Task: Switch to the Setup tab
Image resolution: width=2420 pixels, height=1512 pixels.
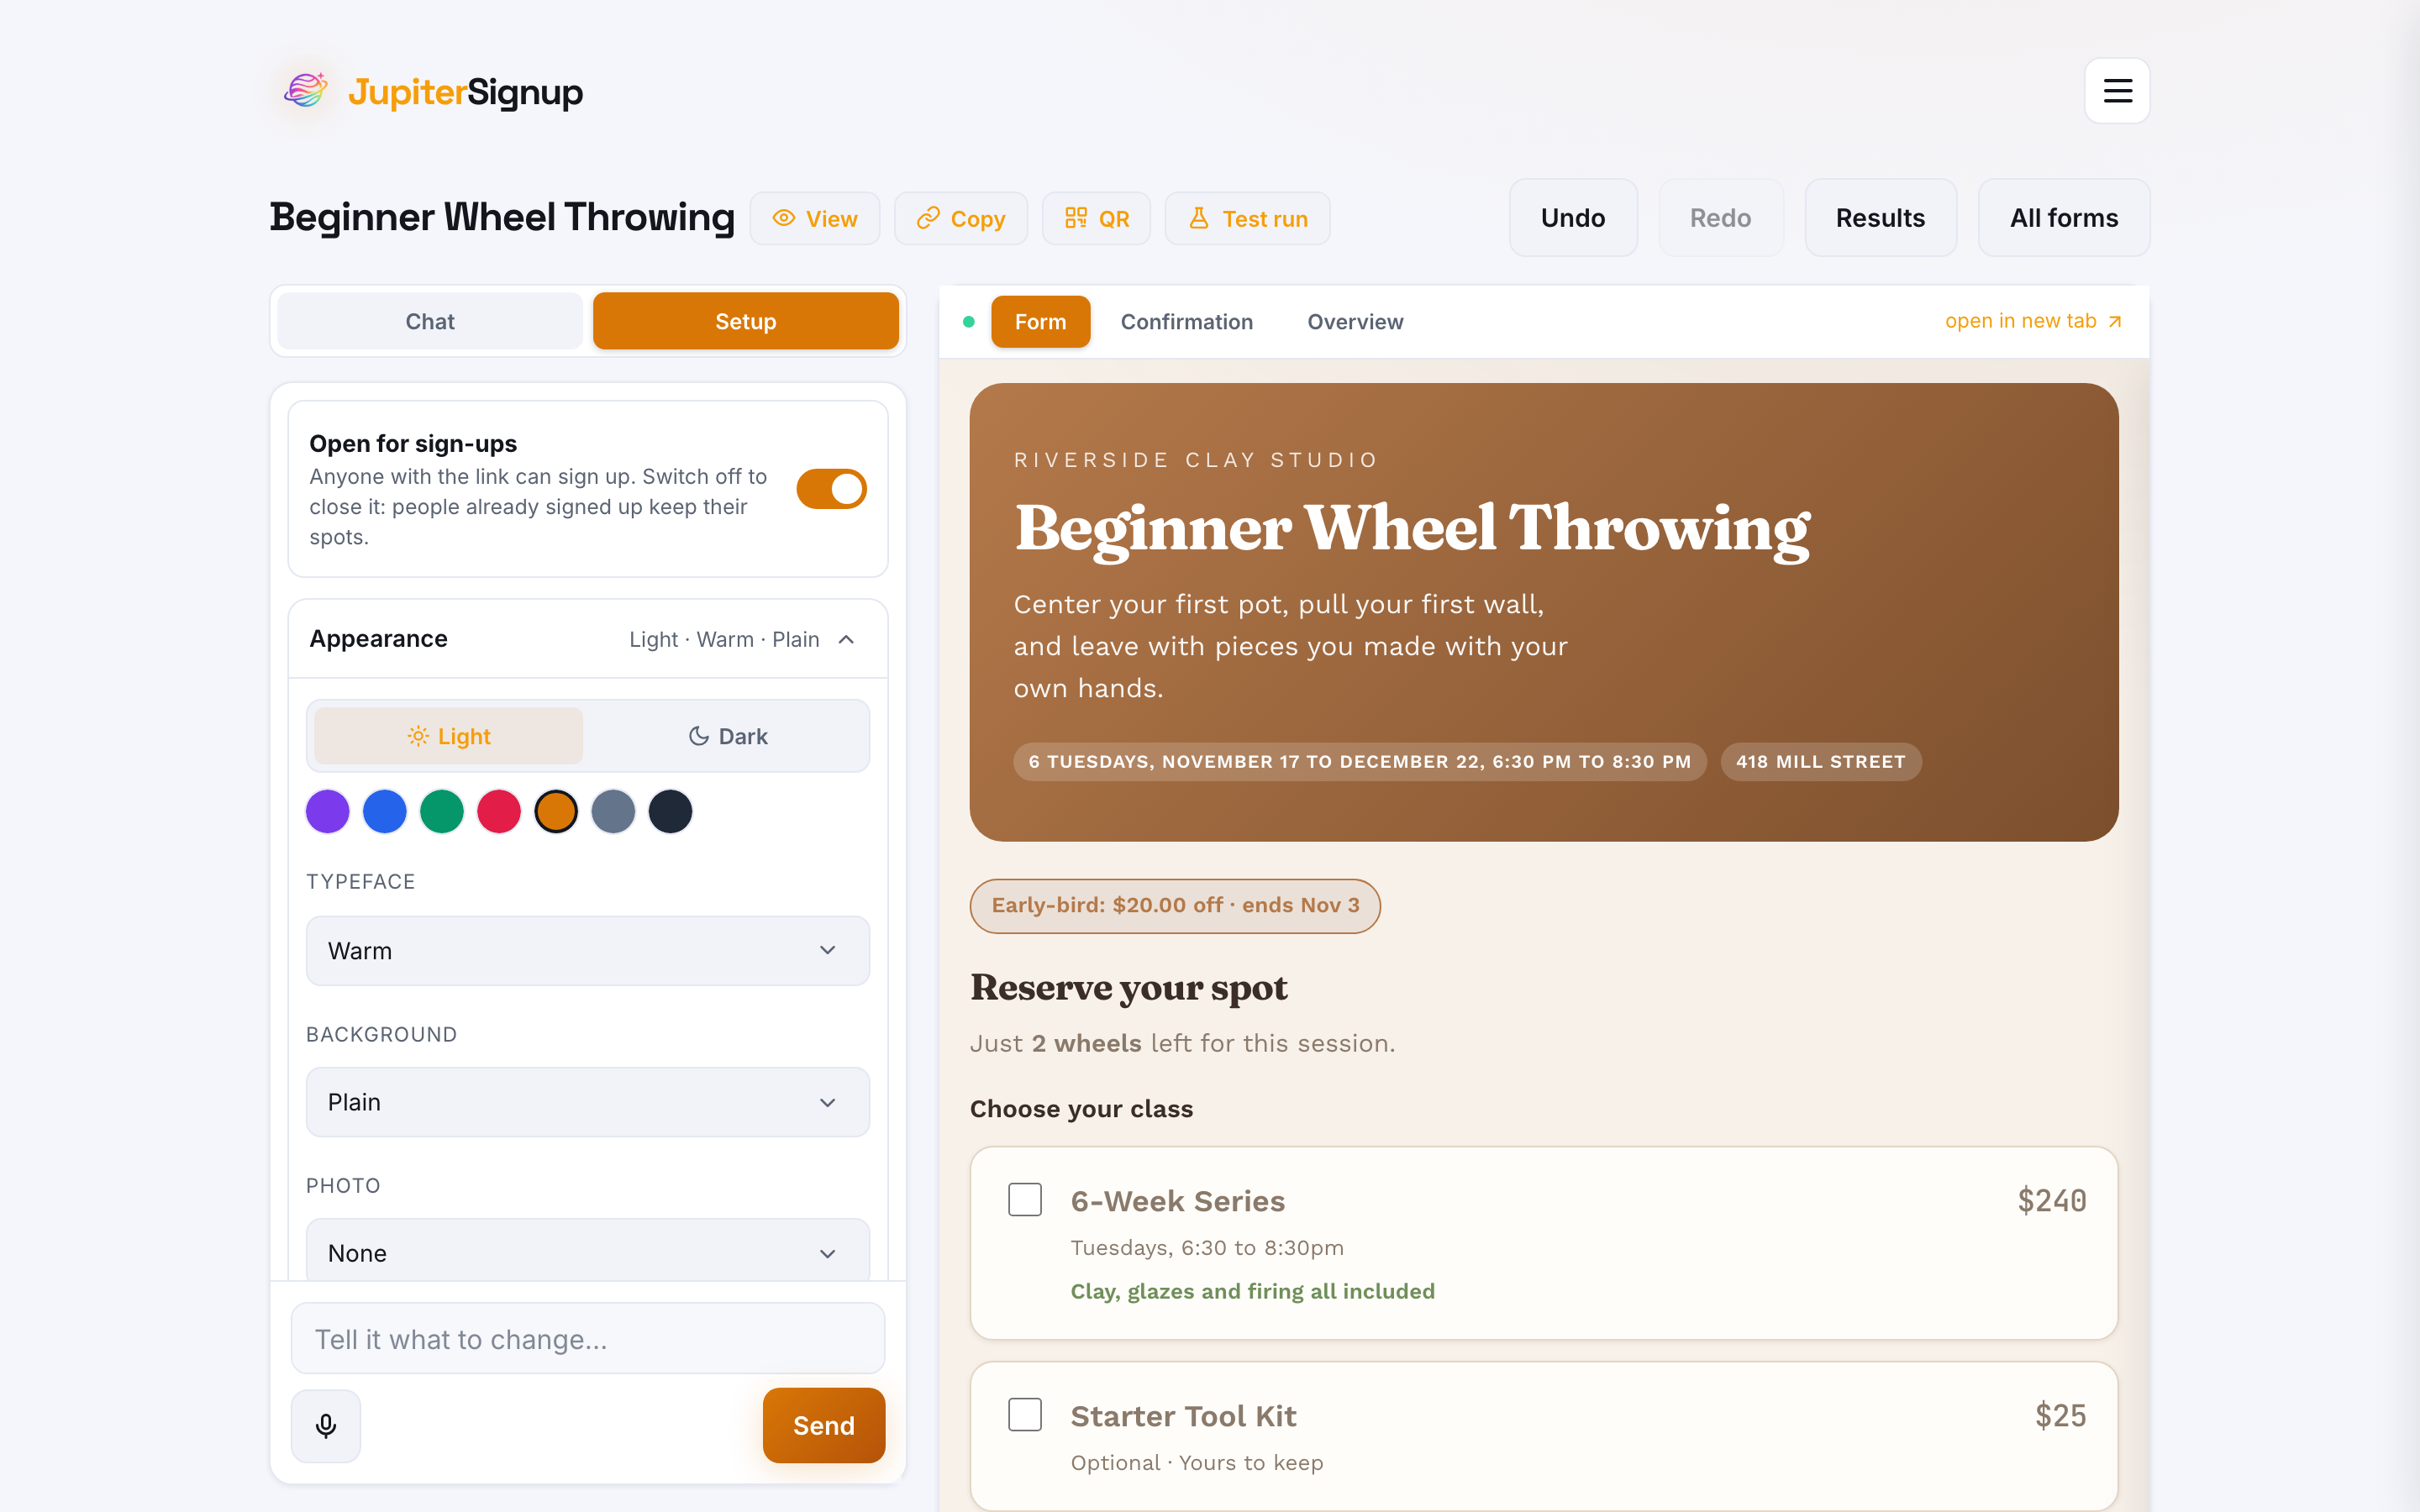Action: 745,321
